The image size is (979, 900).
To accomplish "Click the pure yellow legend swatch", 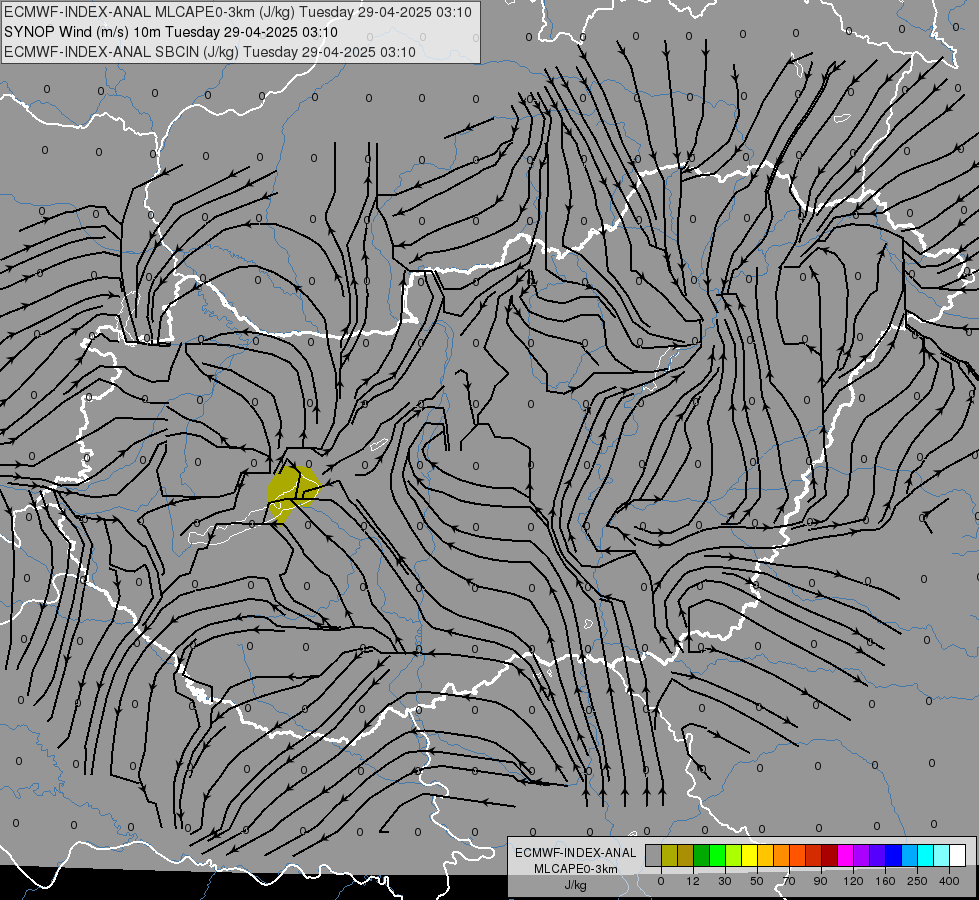I will pyautogui.click(x=750, y=855).
